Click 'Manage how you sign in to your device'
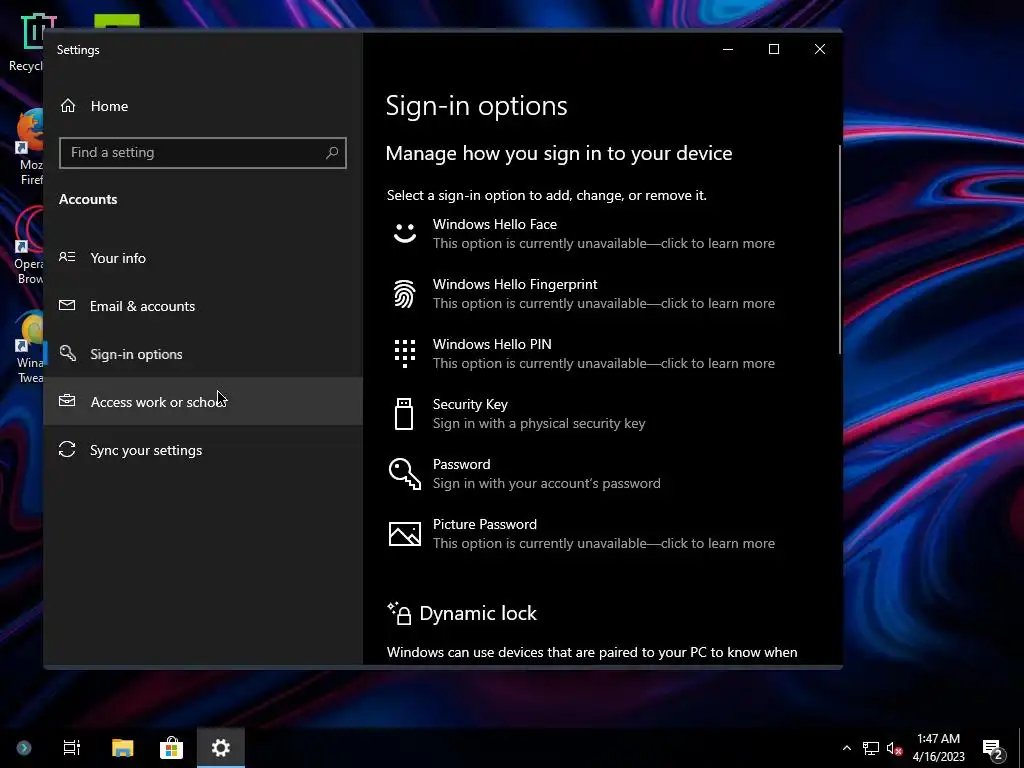The width and height of the screenshot is (1024, 768). 559,153
